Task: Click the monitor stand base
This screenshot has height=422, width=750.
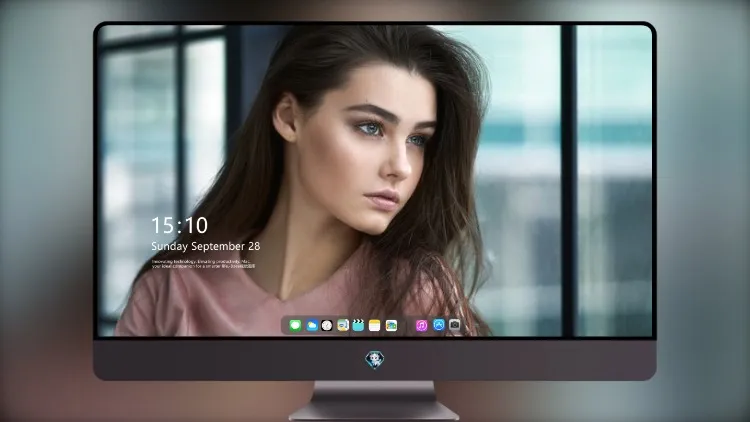Action: pyautogui.click(x=374, y=411)
